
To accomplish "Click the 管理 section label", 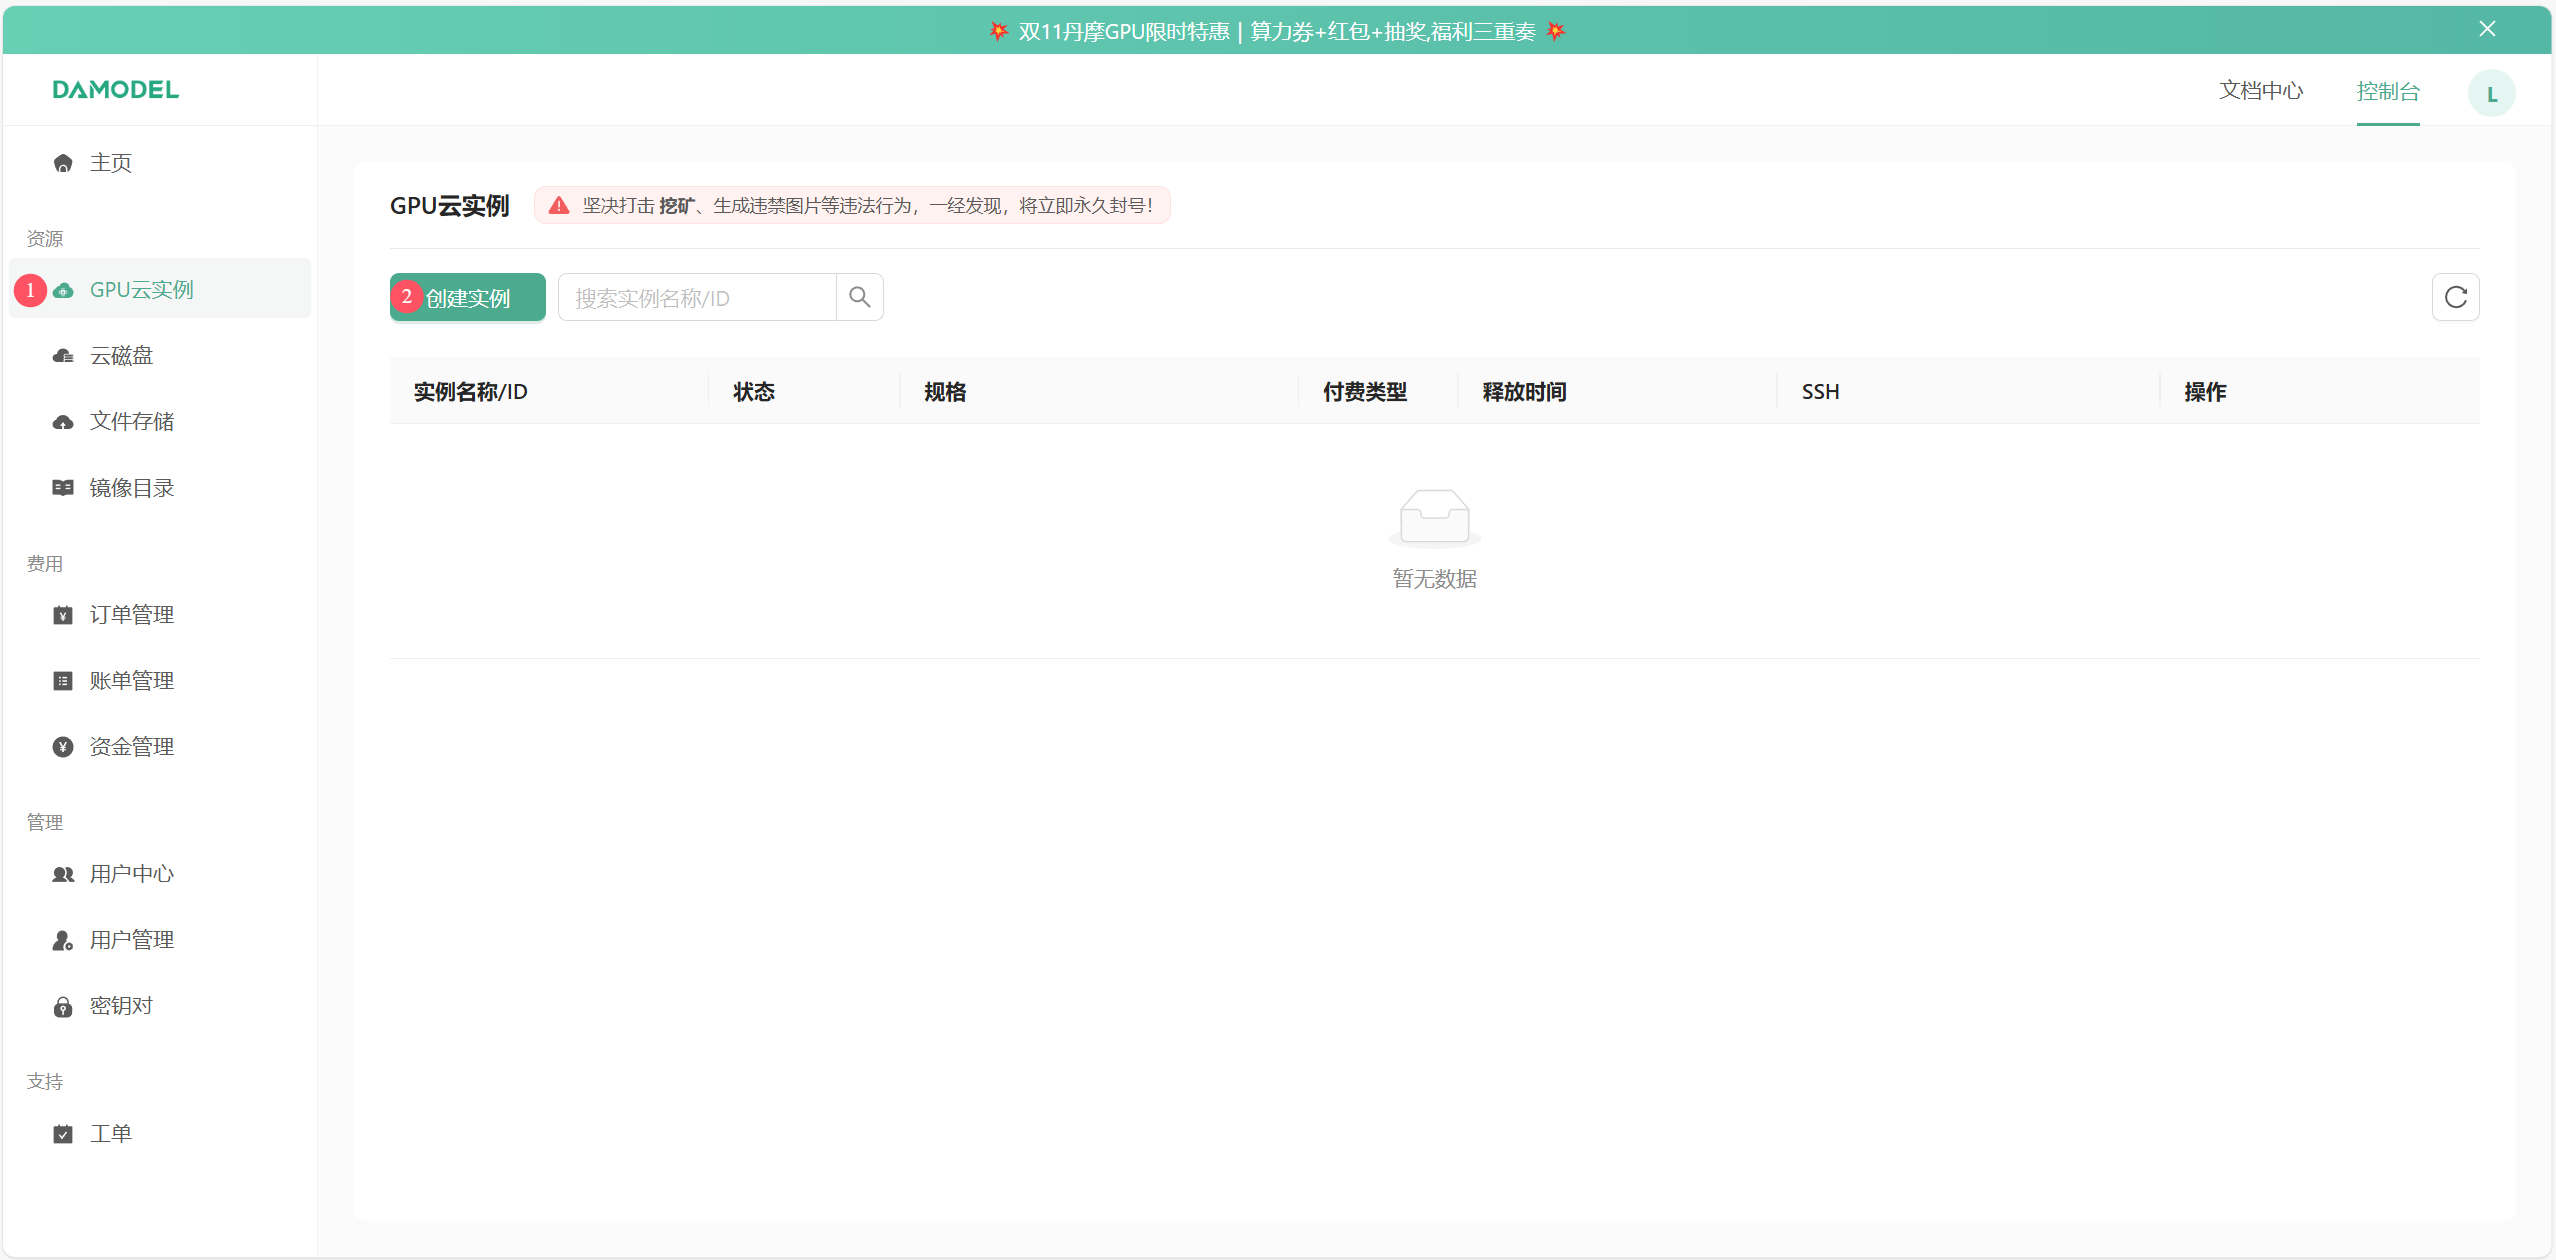I will [x=45, y=823].
